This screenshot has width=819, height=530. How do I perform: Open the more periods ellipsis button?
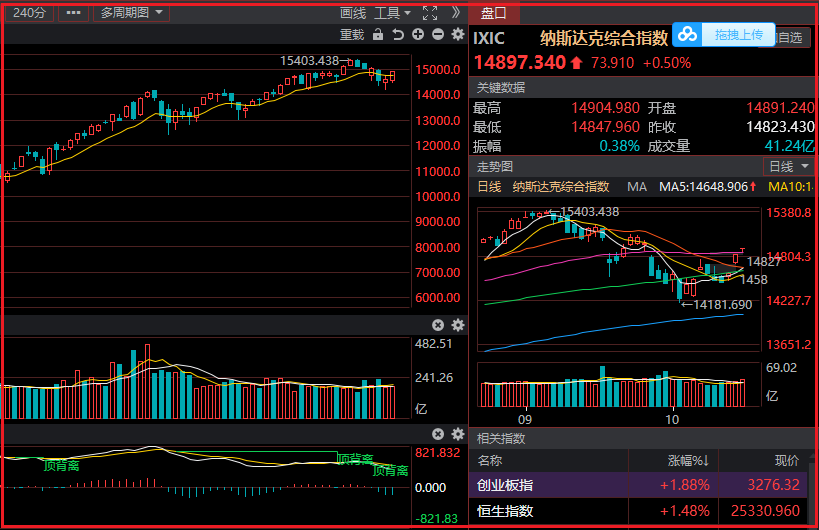(73, 13)
